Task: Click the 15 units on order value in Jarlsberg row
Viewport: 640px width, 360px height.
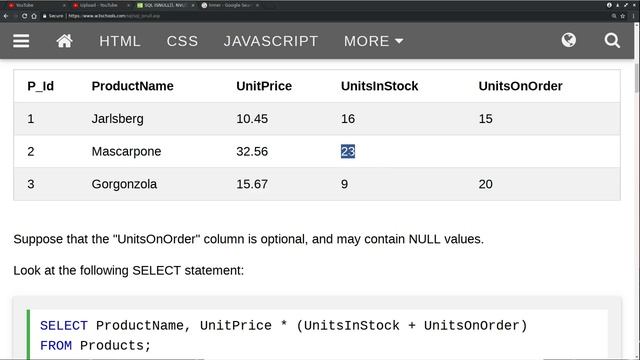Action: (485, 119)
